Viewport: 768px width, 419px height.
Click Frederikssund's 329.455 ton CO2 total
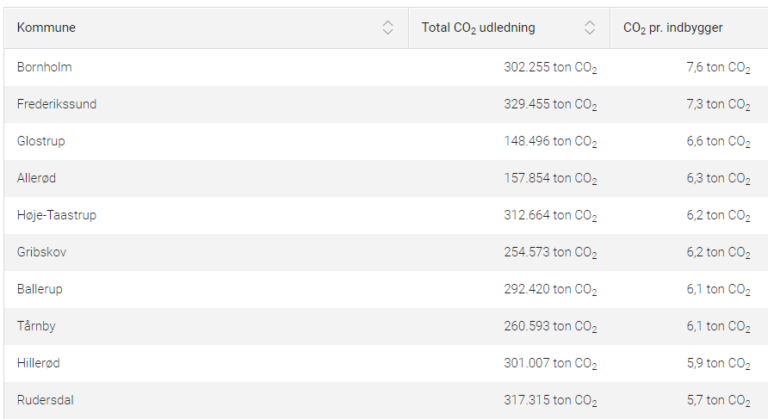pos(550,104)
